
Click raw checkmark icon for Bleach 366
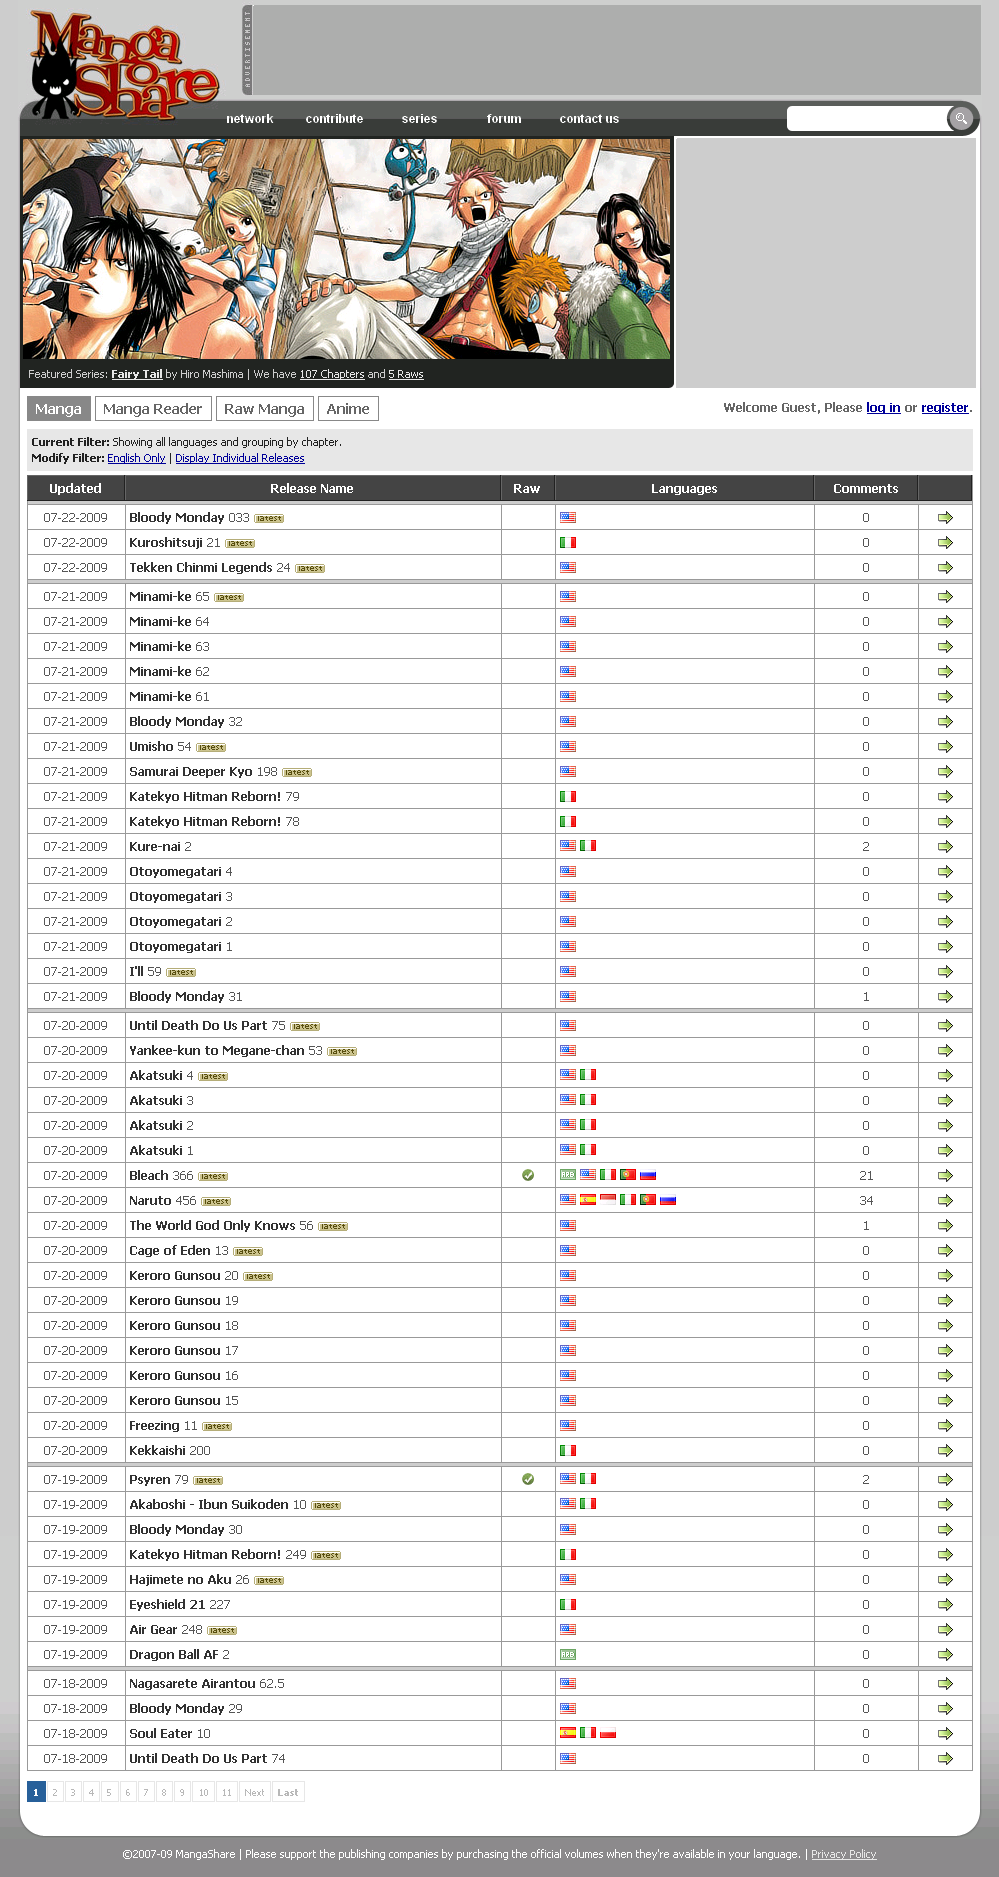[x=528, y=1176]
